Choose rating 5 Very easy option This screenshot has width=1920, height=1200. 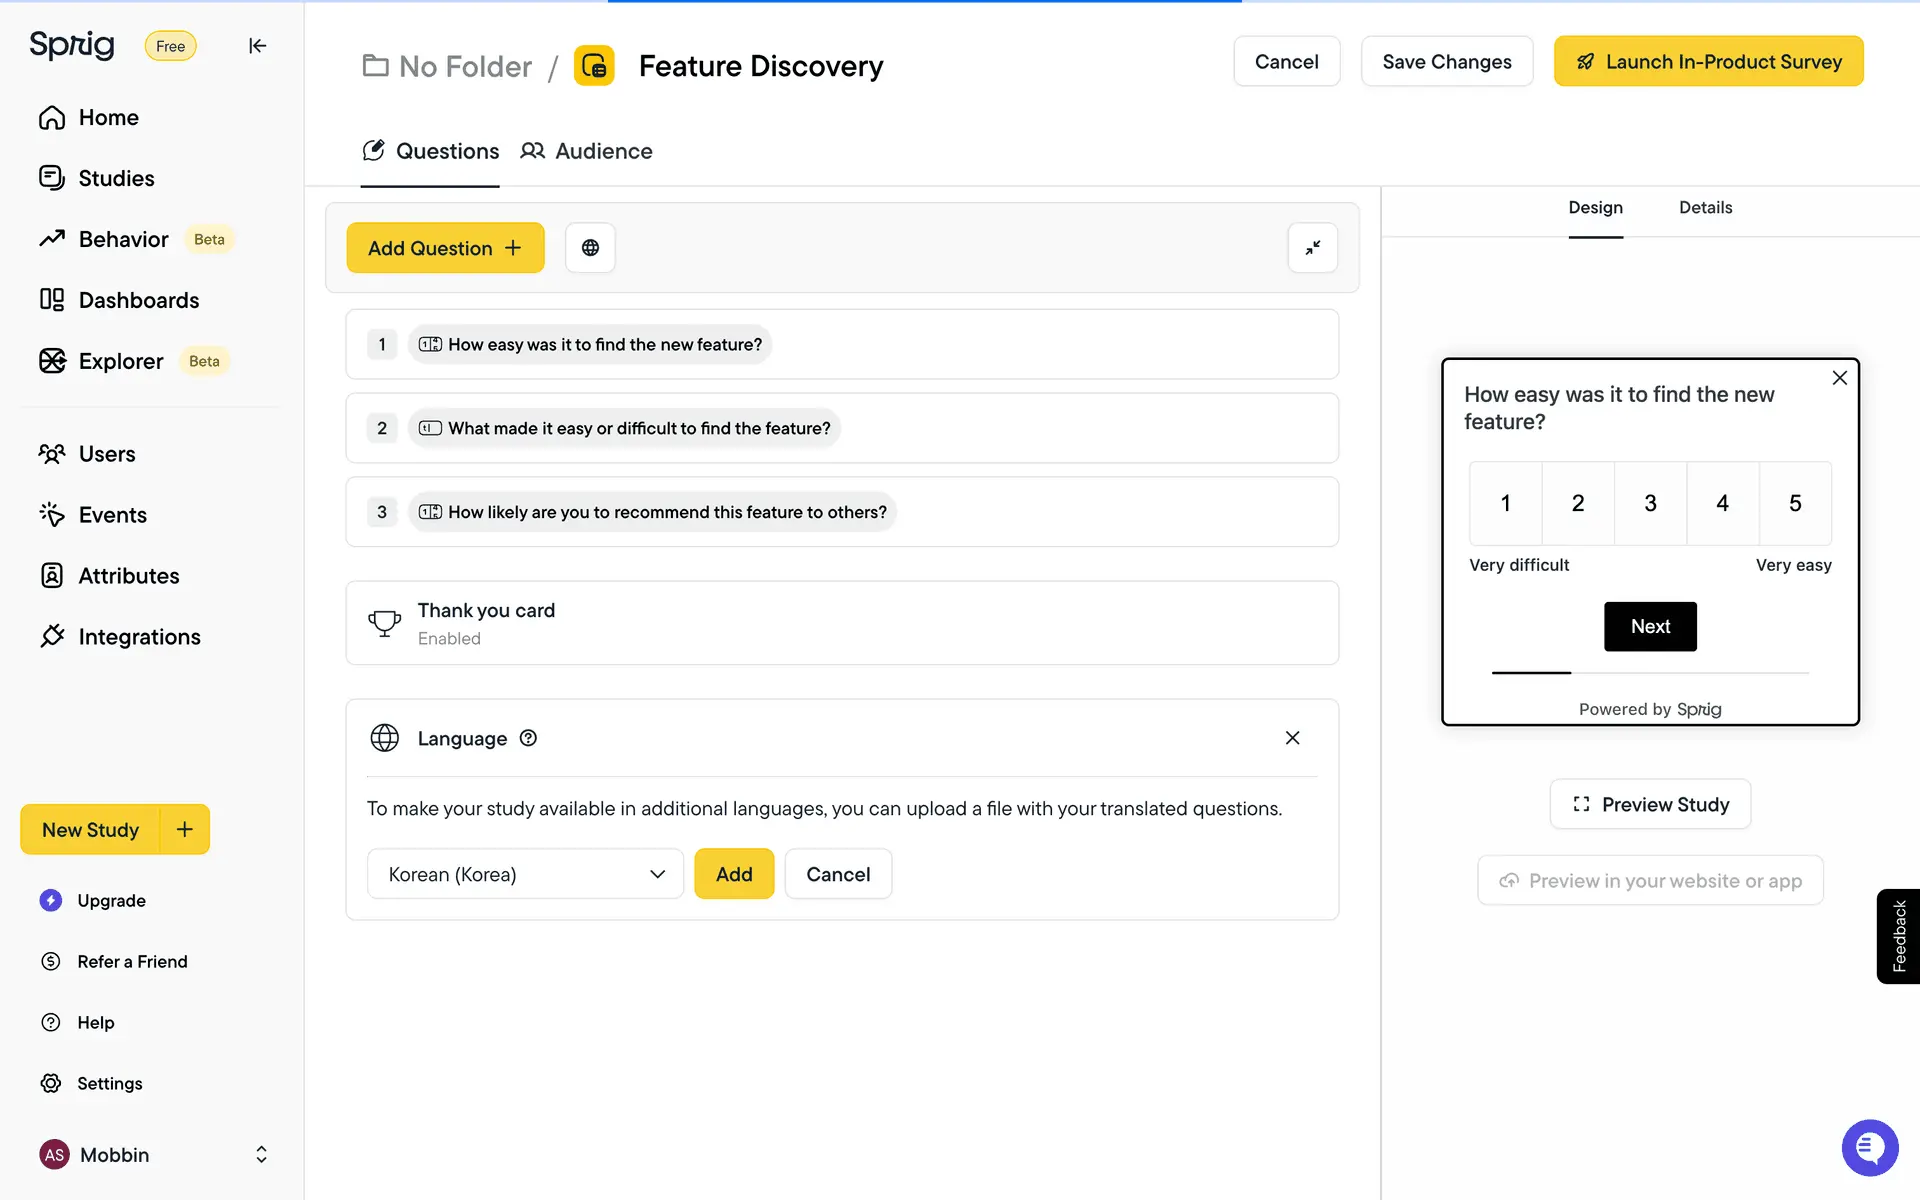1795,503
